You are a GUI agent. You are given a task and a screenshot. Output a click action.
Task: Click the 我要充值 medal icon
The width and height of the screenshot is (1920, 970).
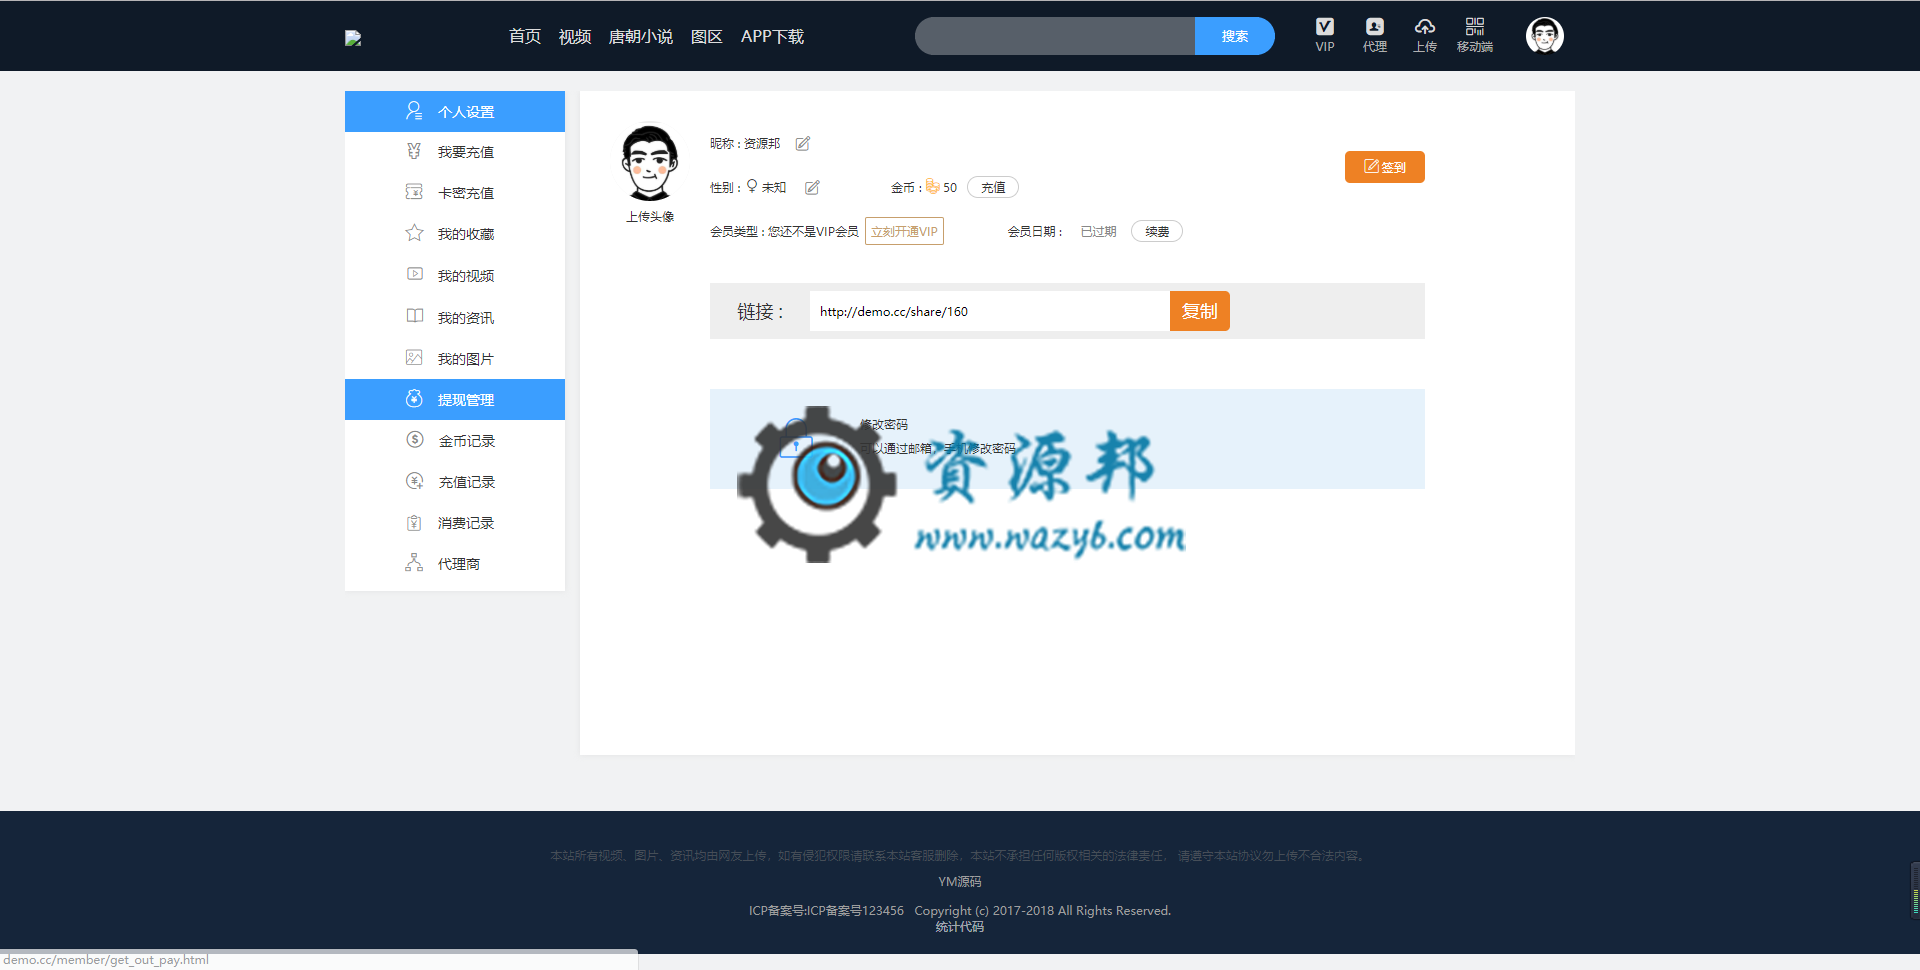[414, 150]
